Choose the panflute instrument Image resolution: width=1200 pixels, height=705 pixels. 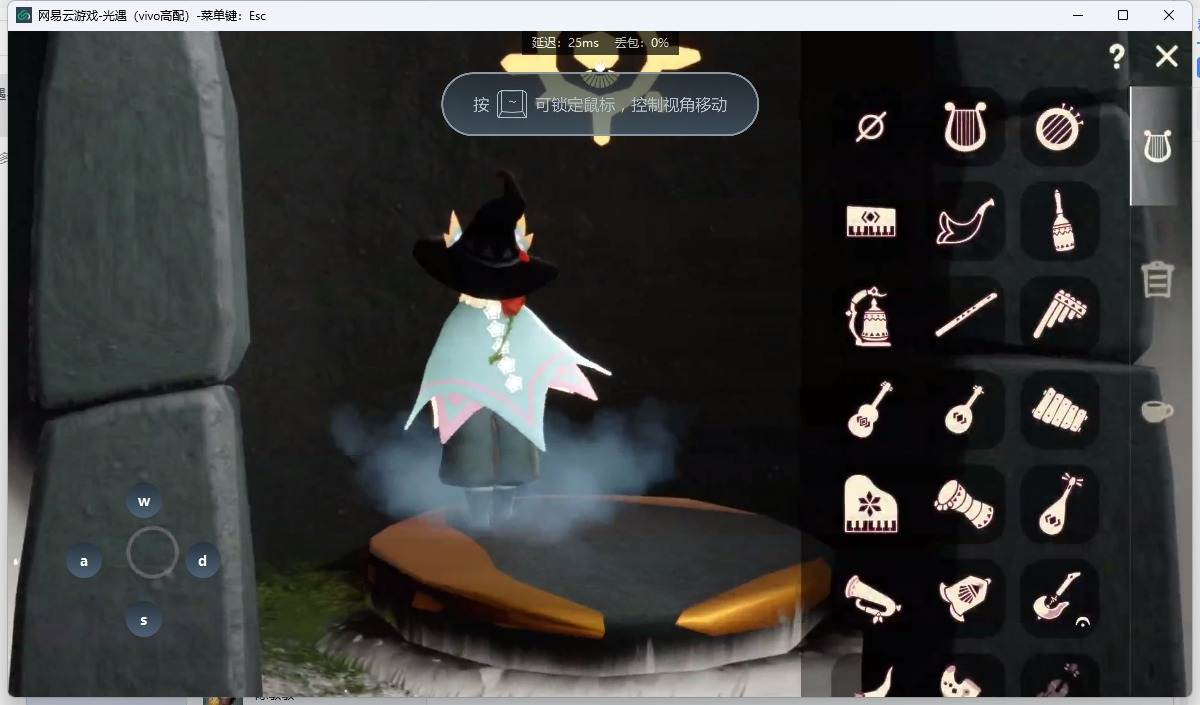click(1059, 315)
